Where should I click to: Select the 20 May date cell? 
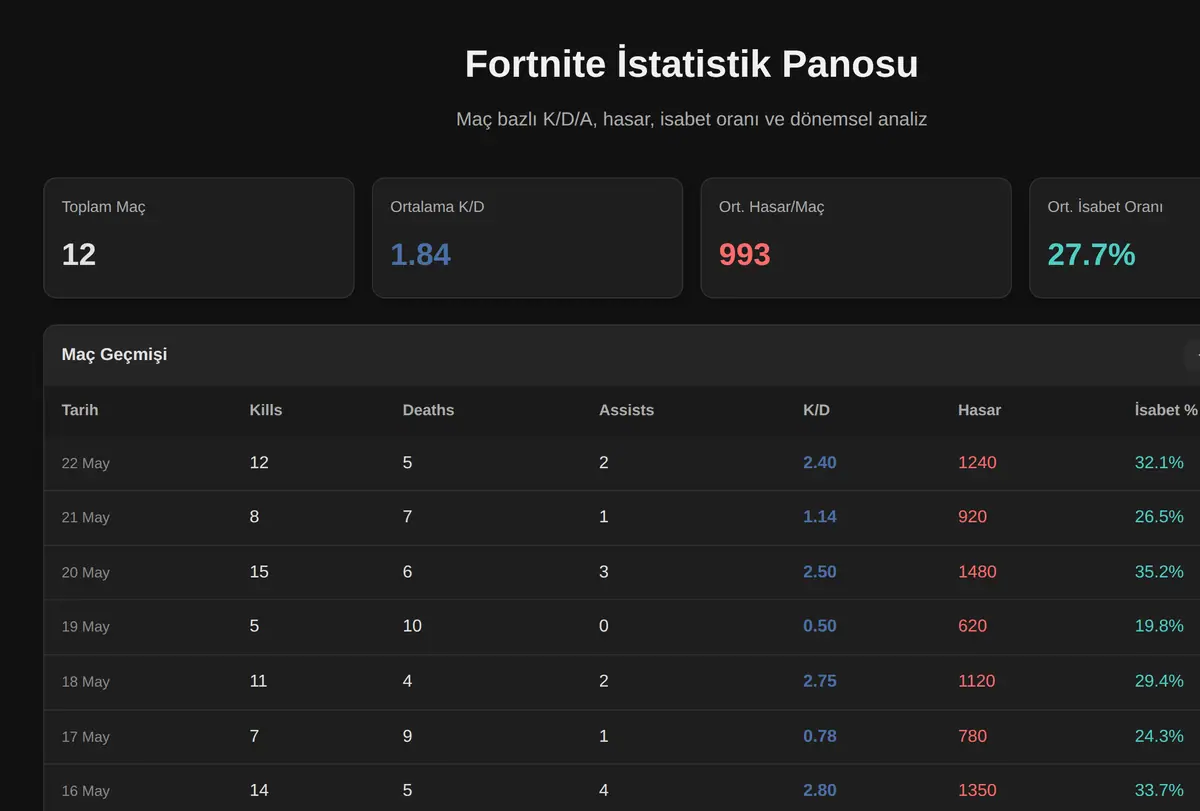[86, 572]
